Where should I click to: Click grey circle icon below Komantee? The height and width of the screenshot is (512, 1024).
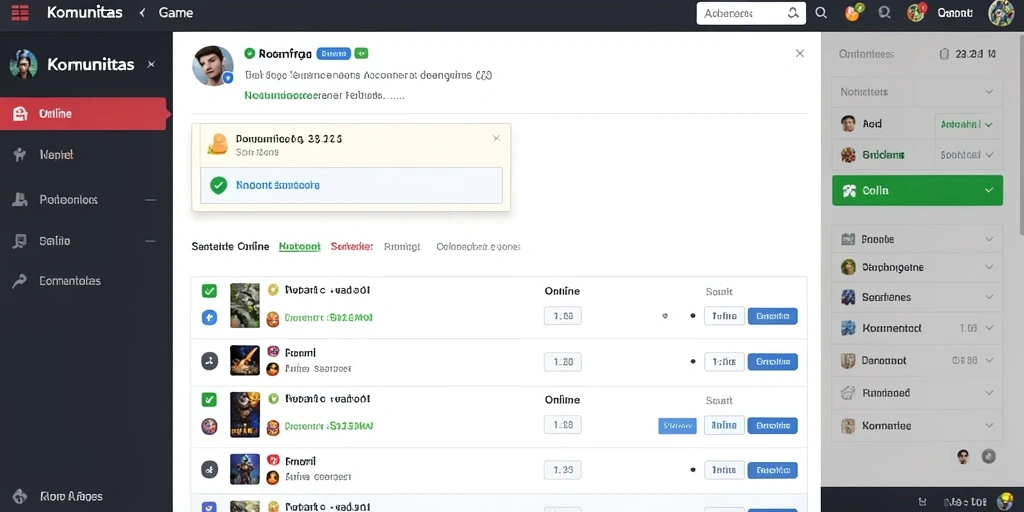(988, 457)
